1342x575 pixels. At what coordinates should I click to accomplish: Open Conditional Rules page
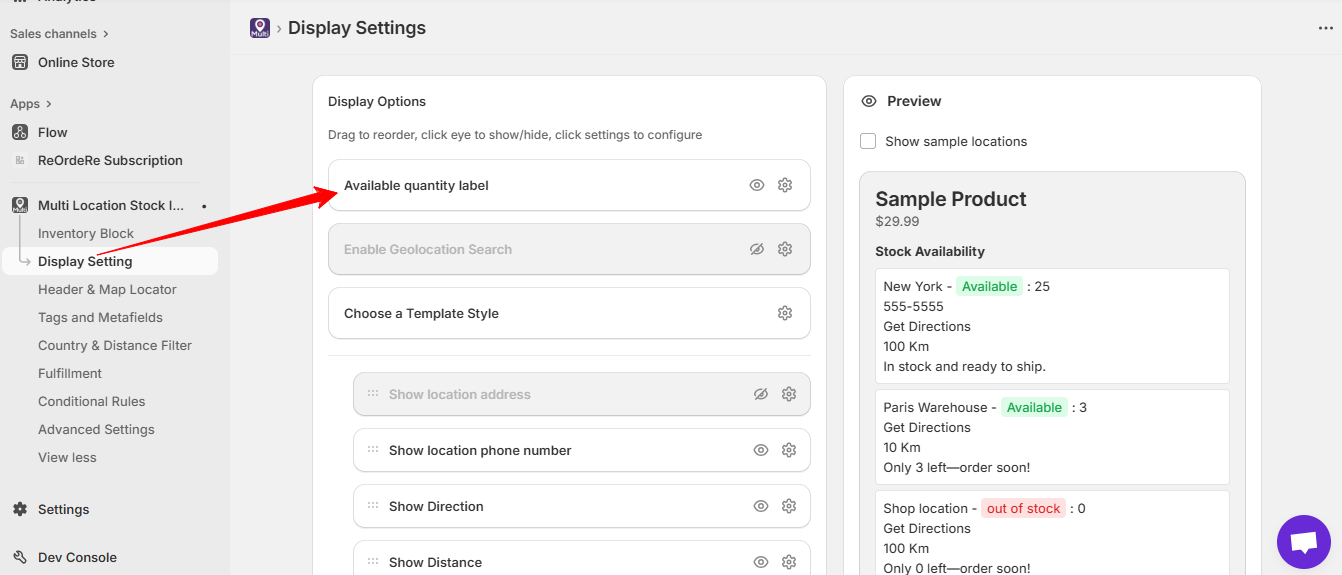(92, 401)
